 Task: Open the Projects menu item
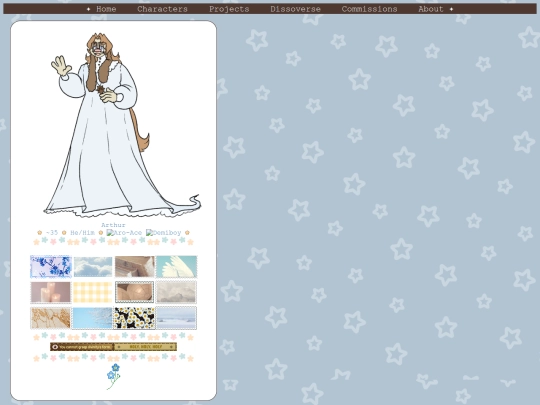pyautogui.click(x=229, y=9)
